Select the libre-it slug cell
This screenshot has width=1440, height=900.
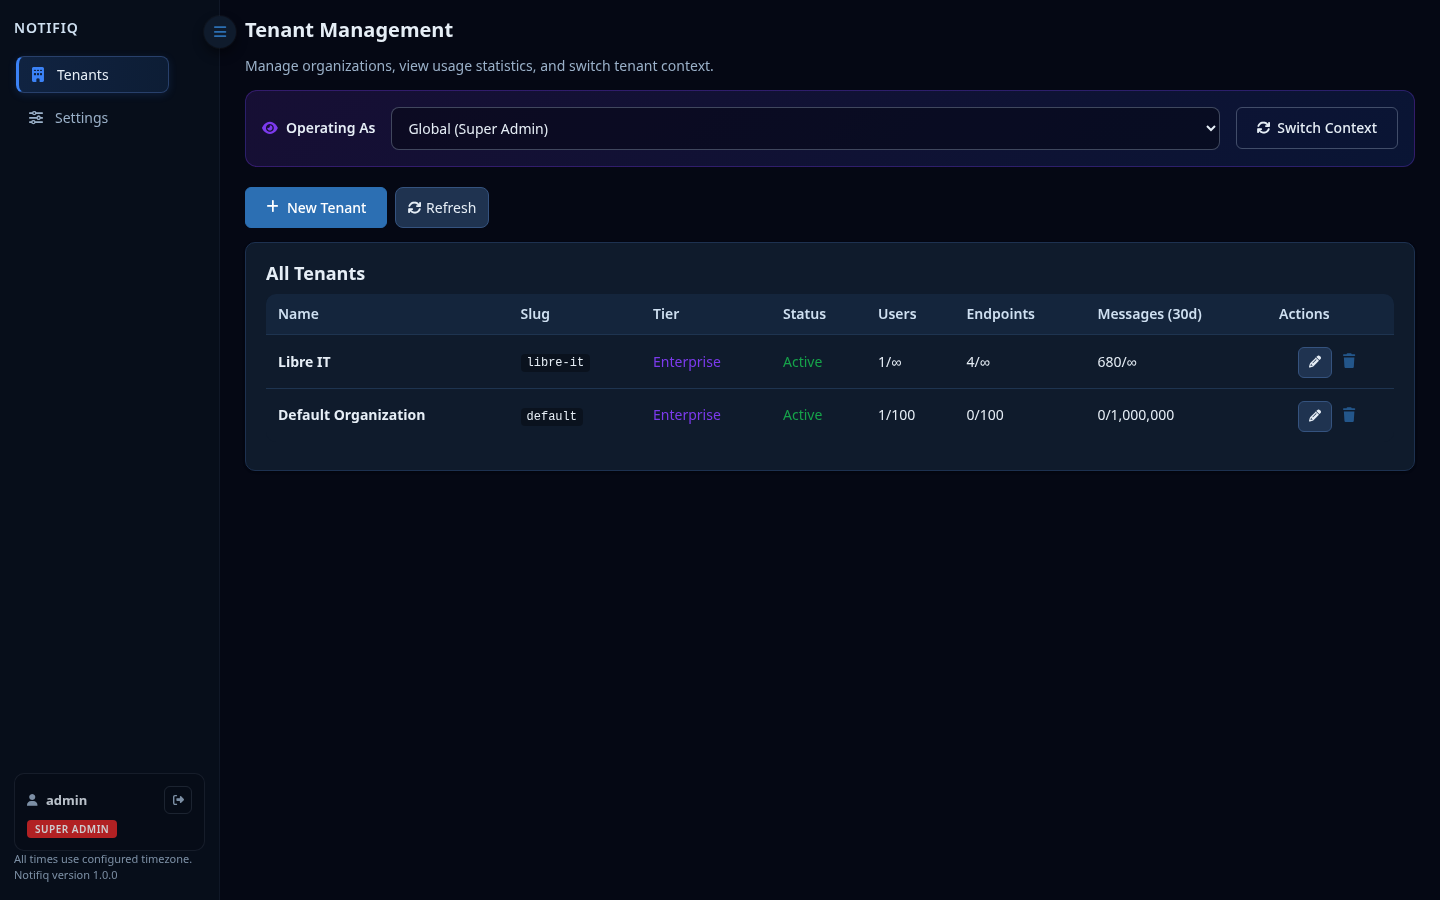point(555,362)
